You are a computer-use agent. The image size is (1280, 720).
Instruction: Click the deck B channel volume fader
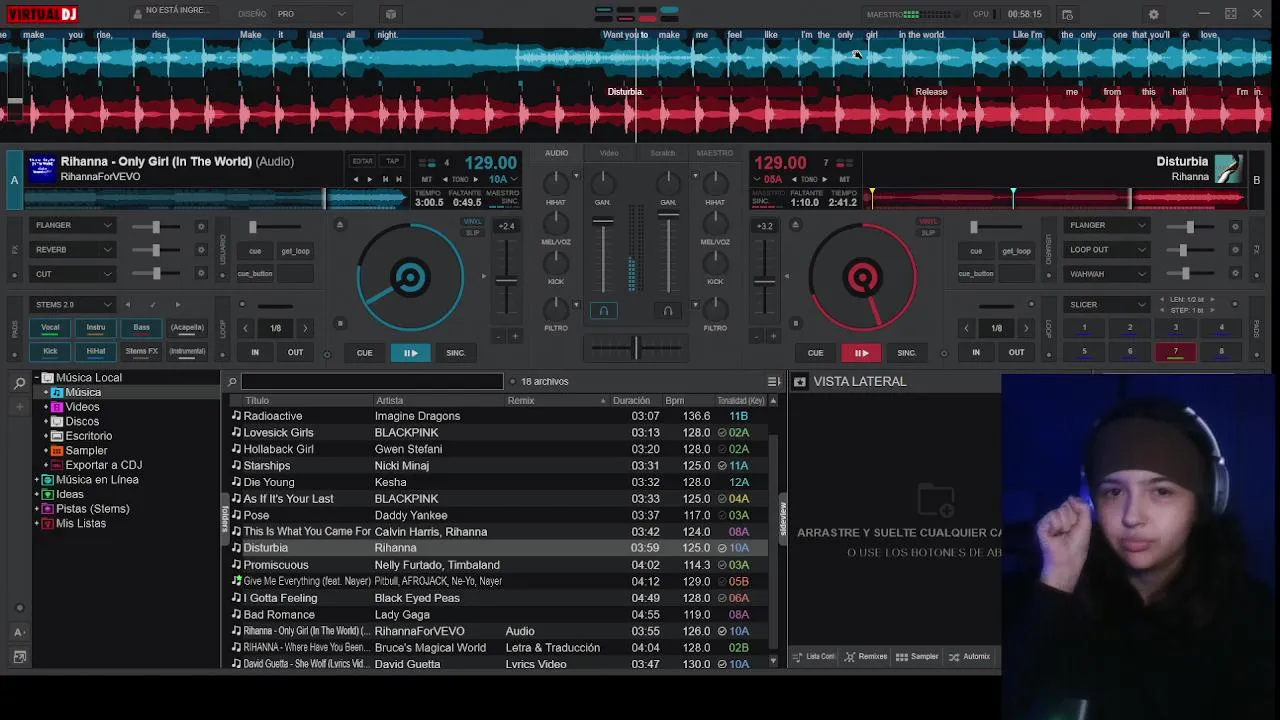(668, 214)
